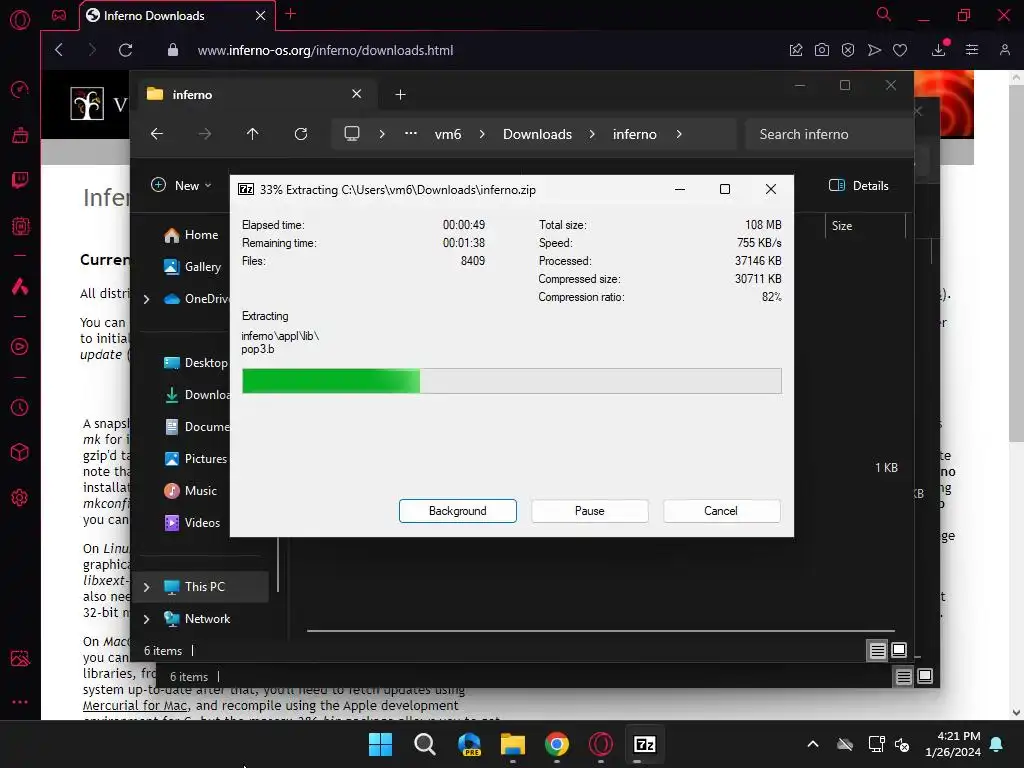Refresh the File Explorer view
The height and width of the screenshot is (768, 1024).
(x=300, y=134)
